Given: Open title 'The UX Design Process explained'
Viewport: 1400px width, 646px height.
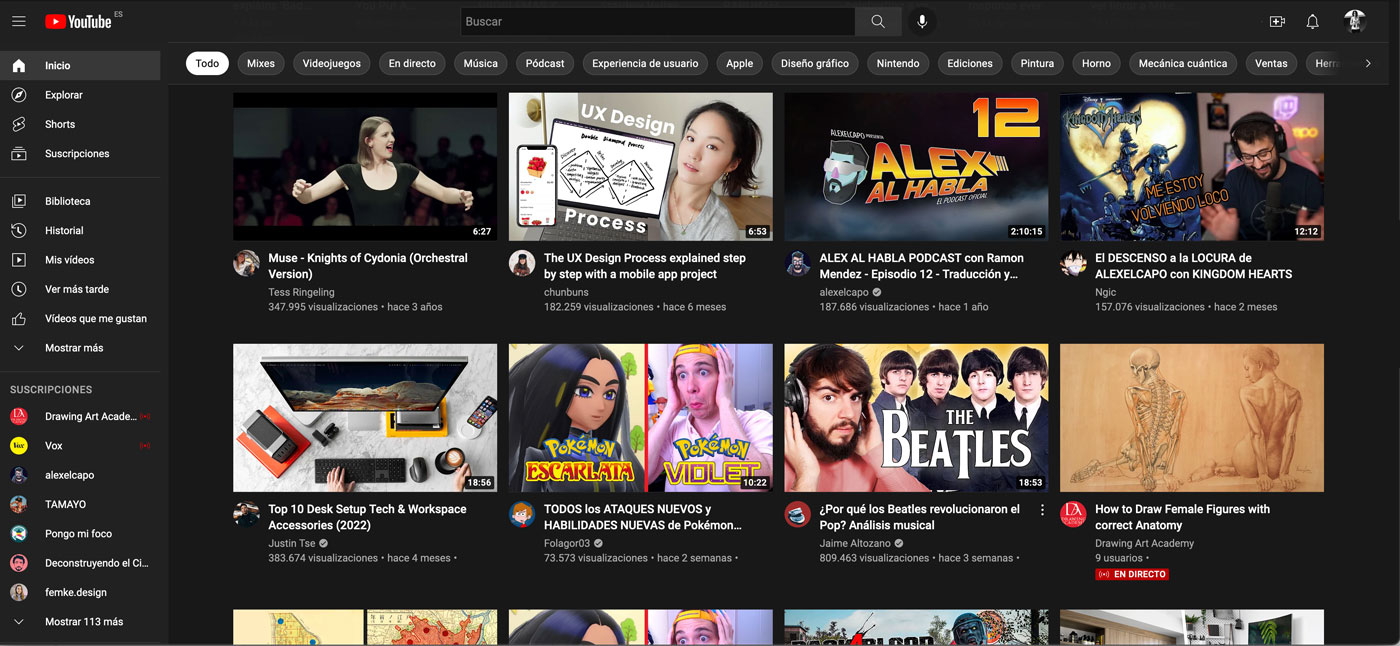Looking at the screenshot, I should (x=645, y=266).
